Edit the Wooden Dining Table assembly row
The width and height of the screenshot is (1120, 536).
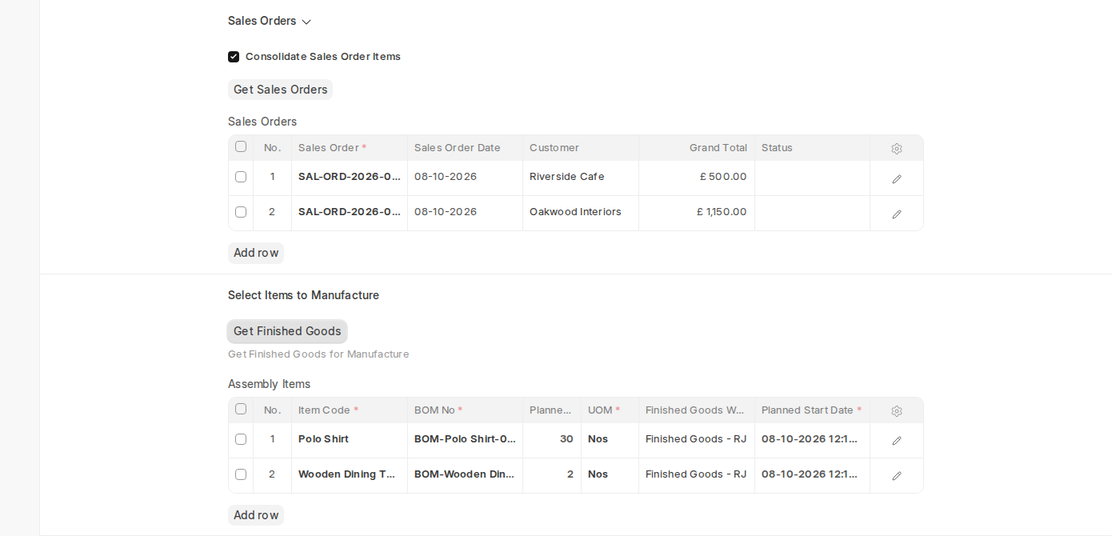click(896, 476)
